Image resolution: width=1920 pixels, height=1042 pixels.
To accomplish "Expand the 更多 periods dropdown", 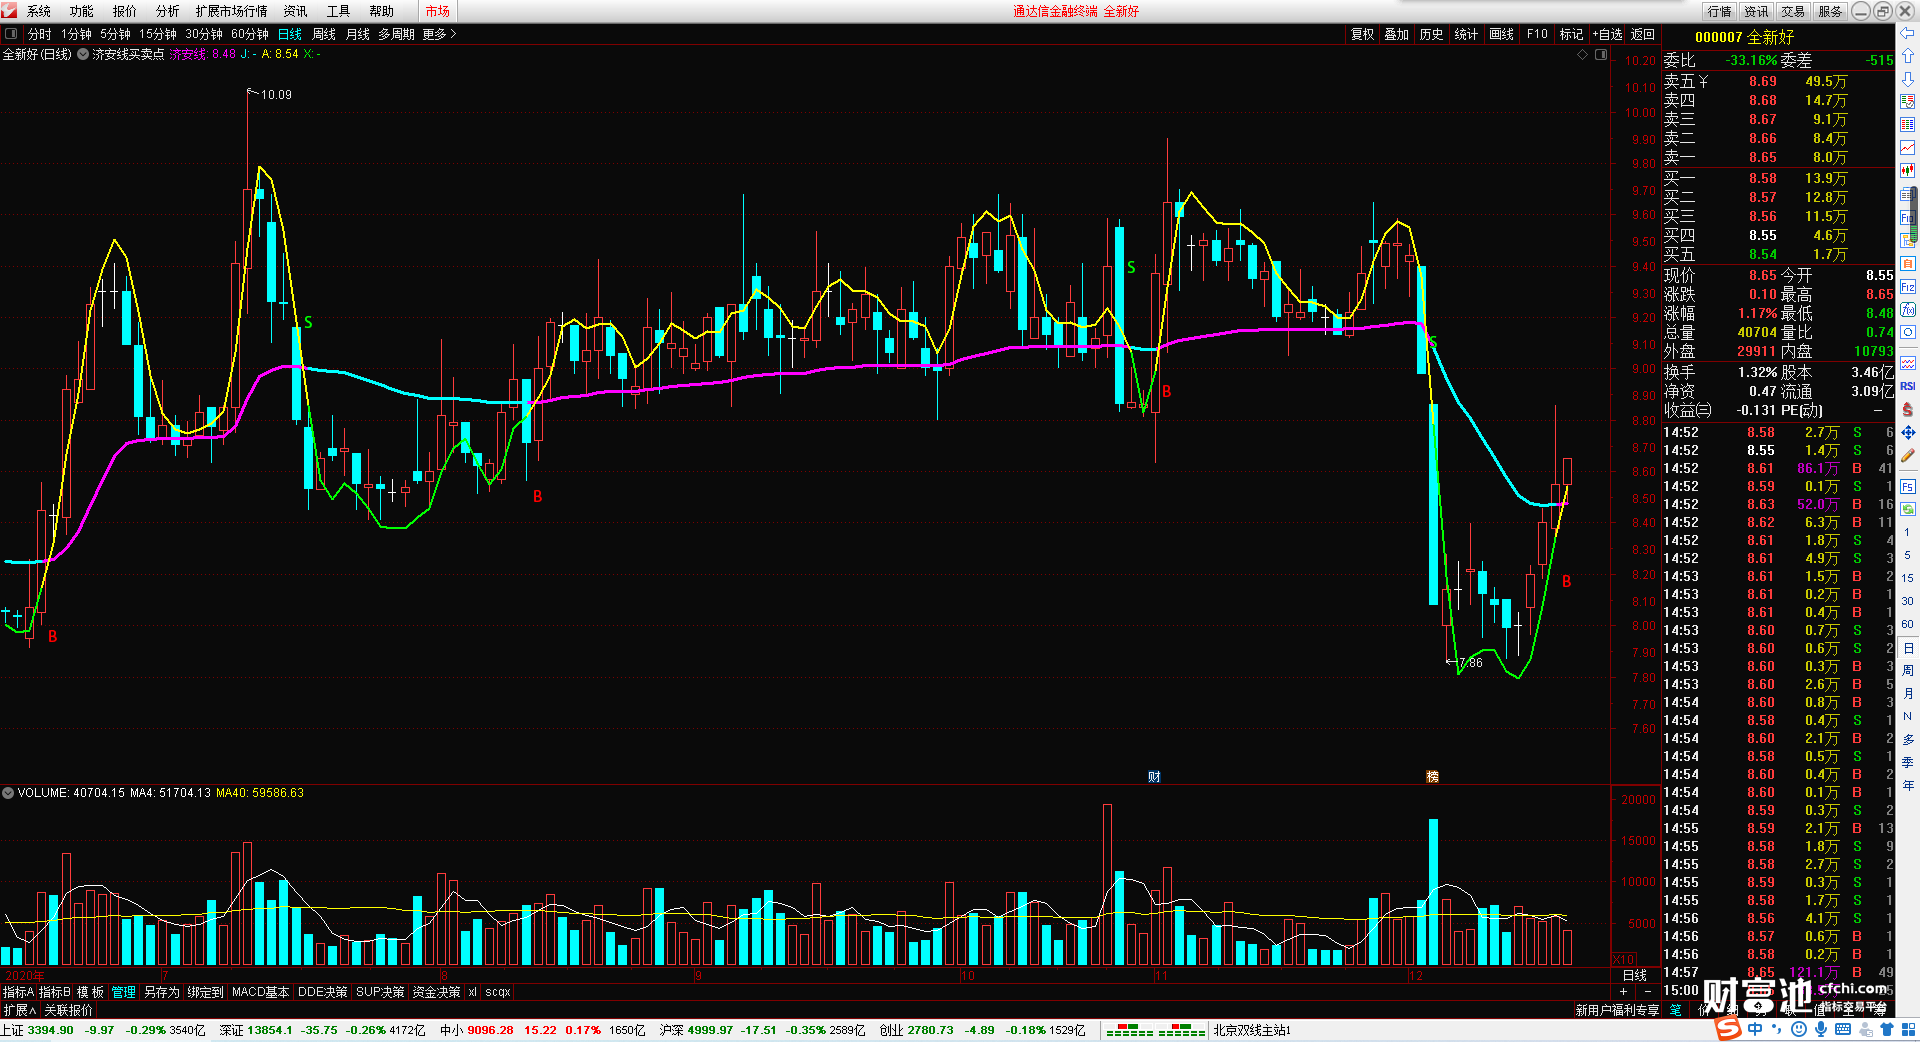I will click(x=439, y=34).
